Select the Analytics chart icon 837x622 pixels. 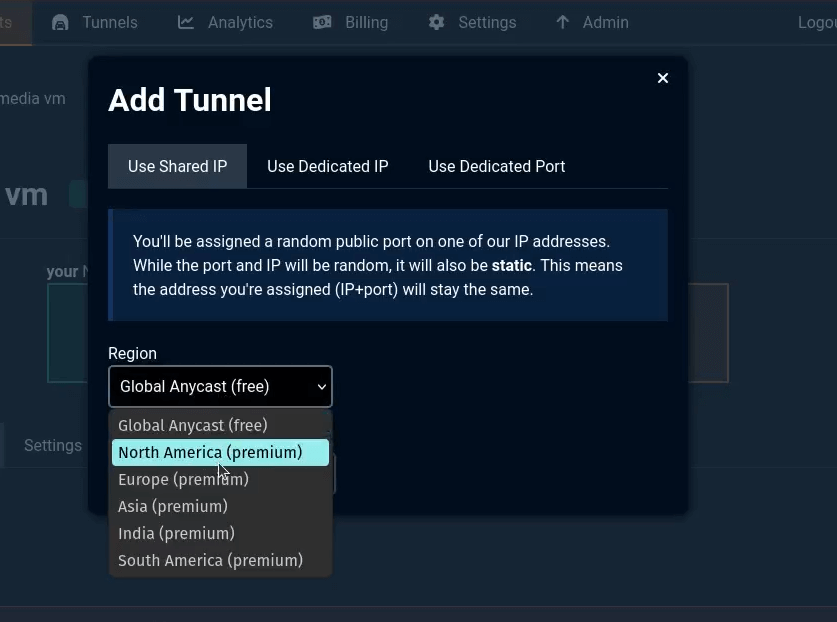tap(186, 21)
